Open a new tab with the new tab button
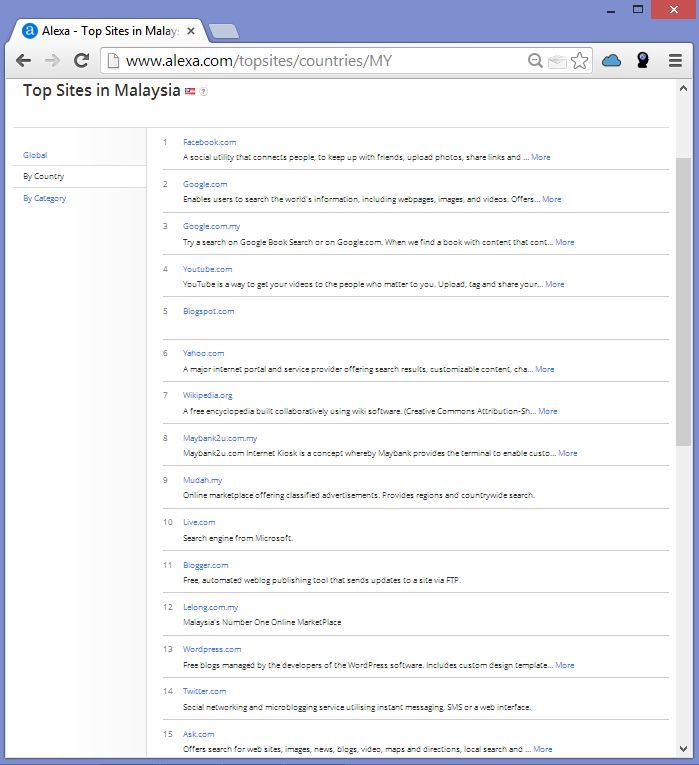 223,31
